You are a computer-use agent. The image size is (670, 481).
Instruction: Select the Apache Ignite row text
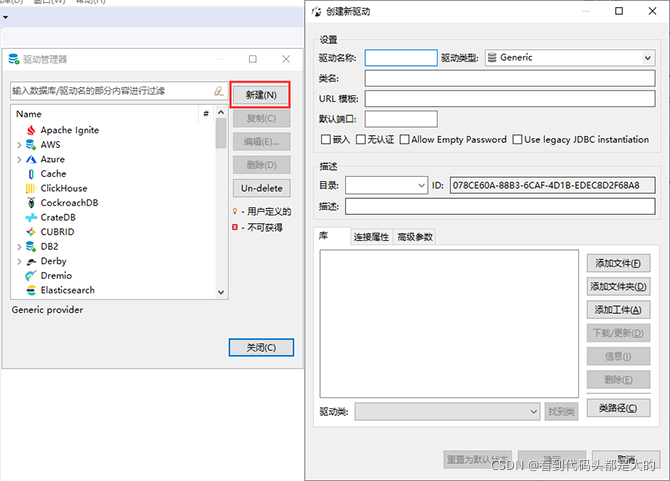(70, 130)
